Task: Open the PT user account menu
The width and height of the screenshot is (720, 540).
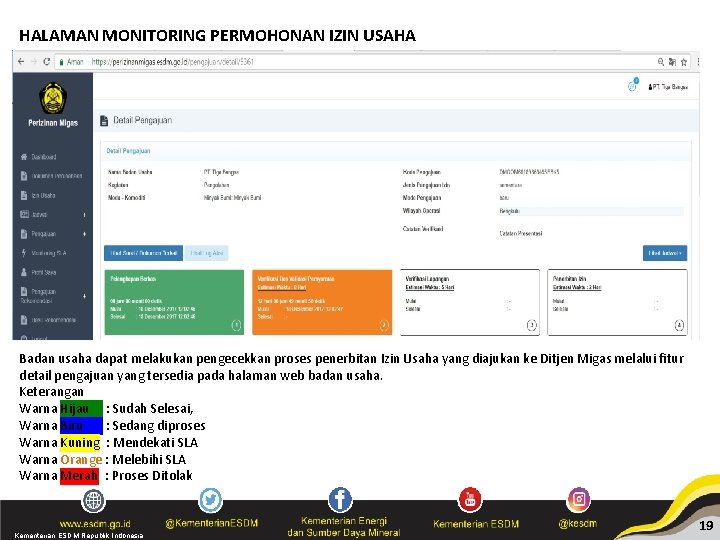Action: [668, 87]
